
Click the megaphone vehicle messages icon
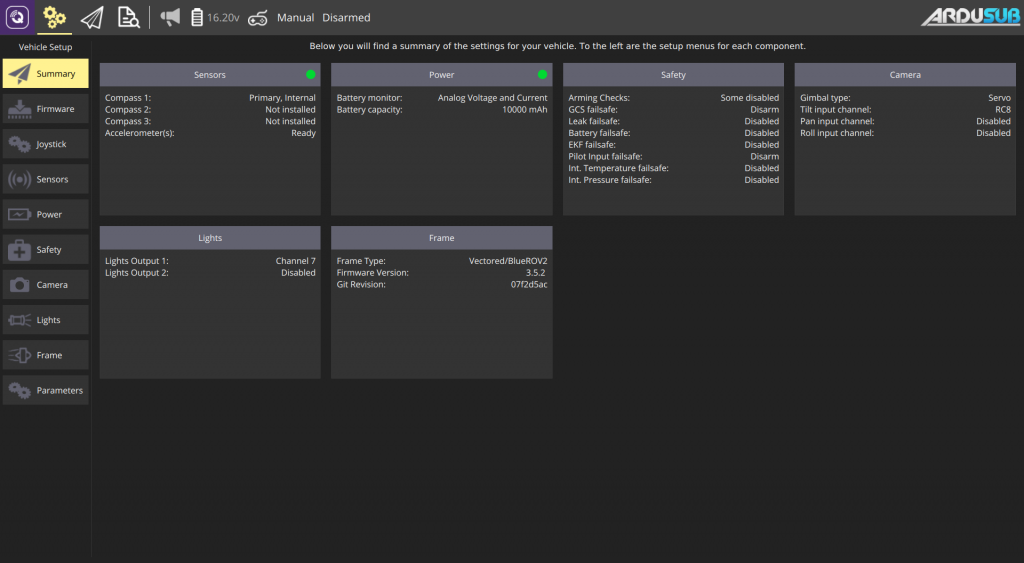pyautogui.click(x=171, y=17)
